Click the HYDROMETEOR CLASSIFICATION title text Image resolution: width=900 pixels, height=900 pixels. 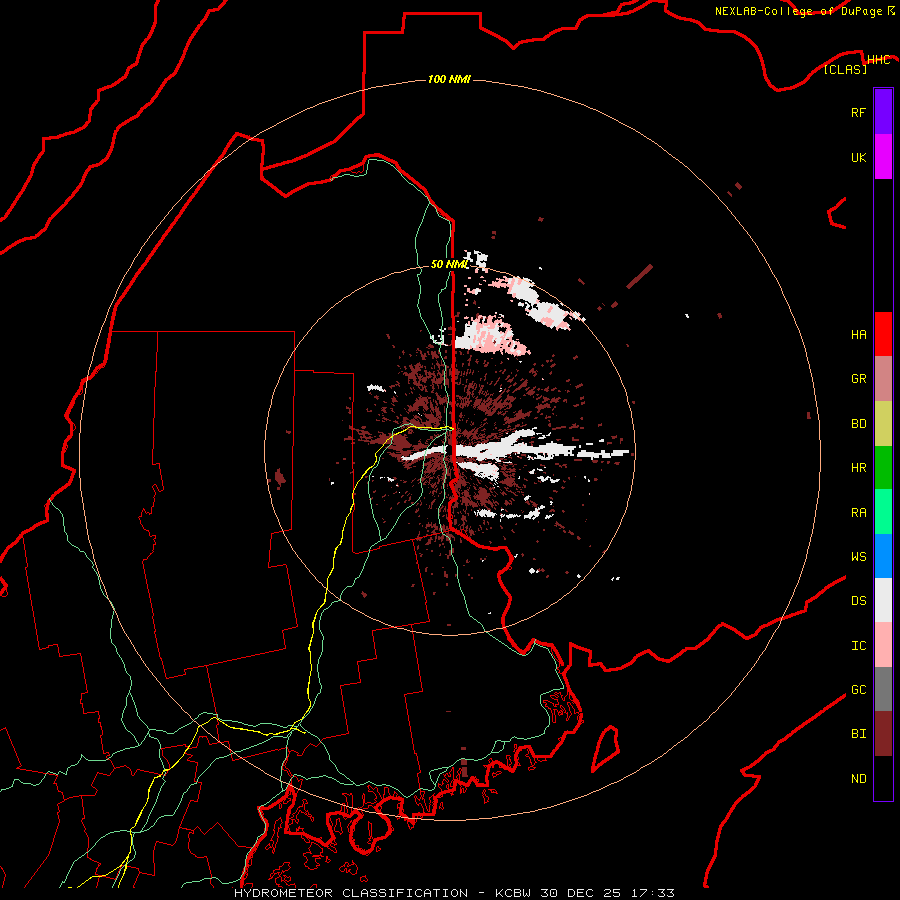click(x=351, y=893)
